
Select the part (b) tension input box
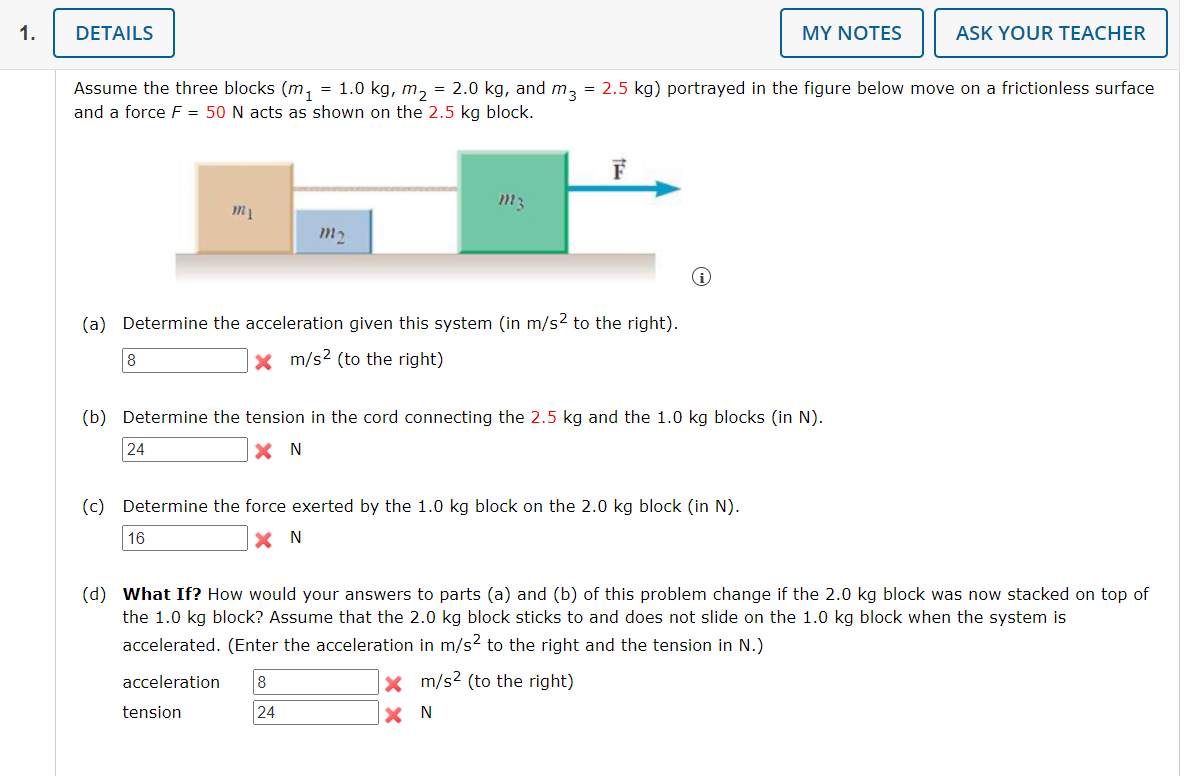(x=184, y=448)
